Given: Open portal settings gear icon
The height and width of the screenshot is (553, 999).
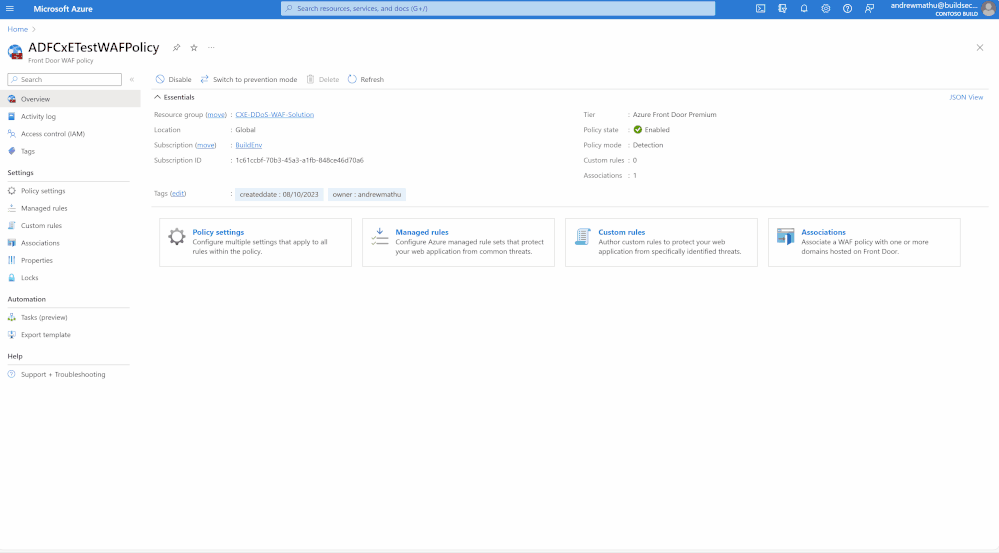Looking at the screenshot, I should 826,9.
